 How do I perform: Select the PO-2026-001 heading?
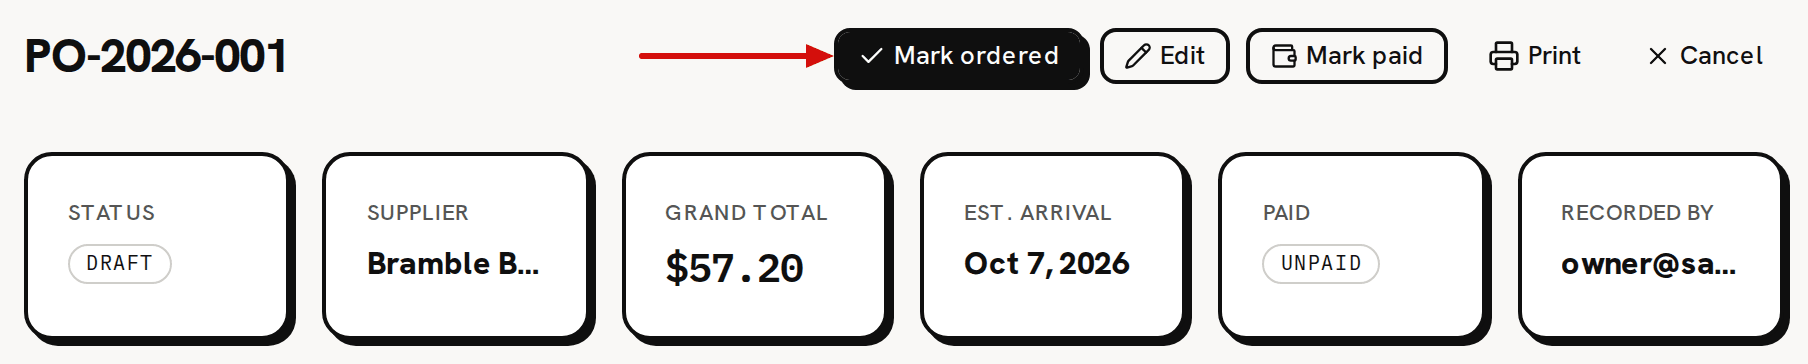click(x=156, y=56)
